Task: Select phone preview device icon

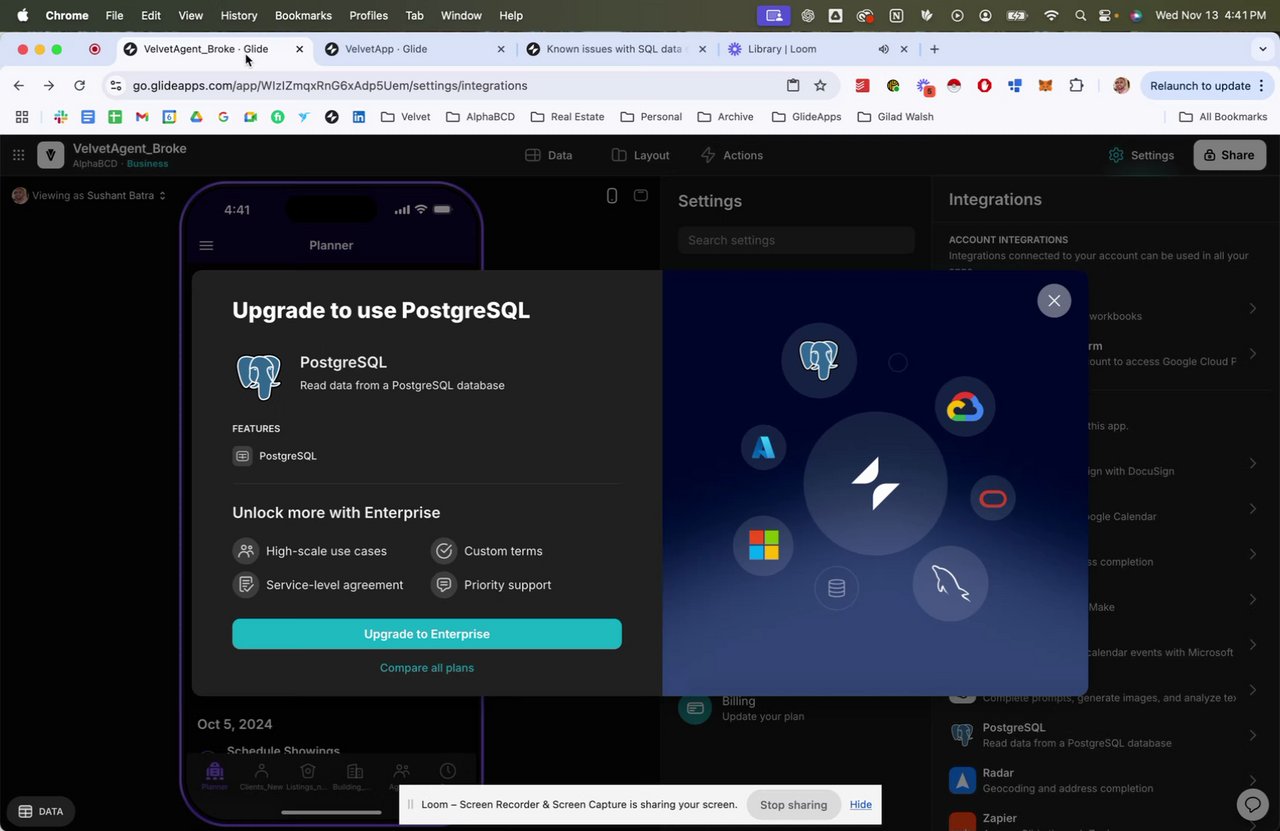Action: [612, 196]
